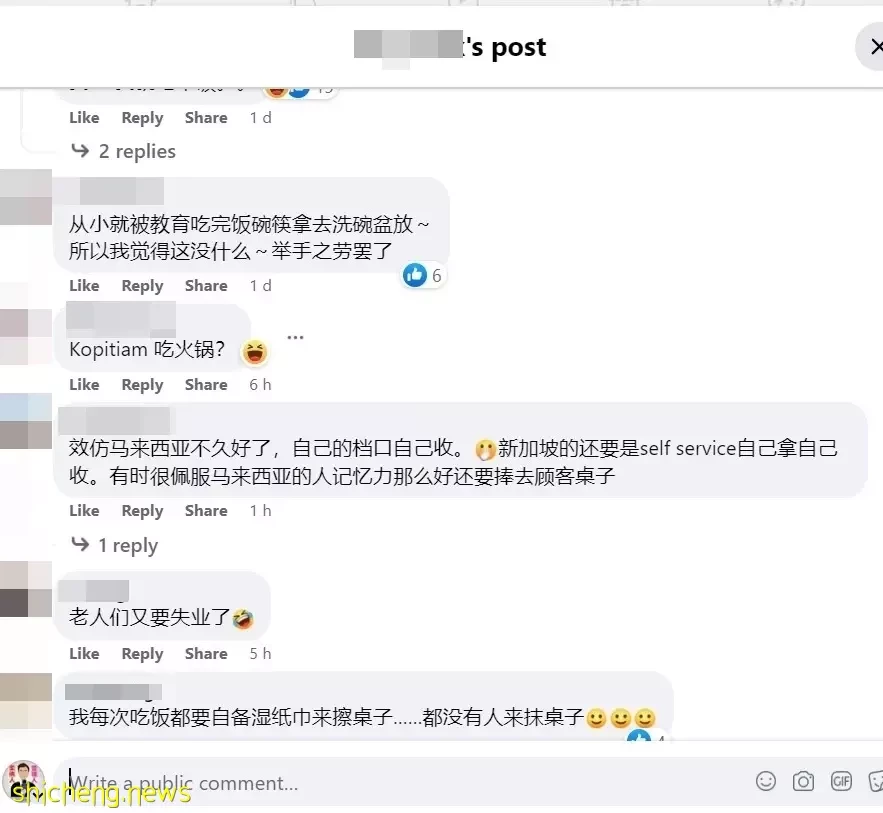Insert a GIF into the comment
Viewport: 883px width, 813px height.
(x=841, y=781)
